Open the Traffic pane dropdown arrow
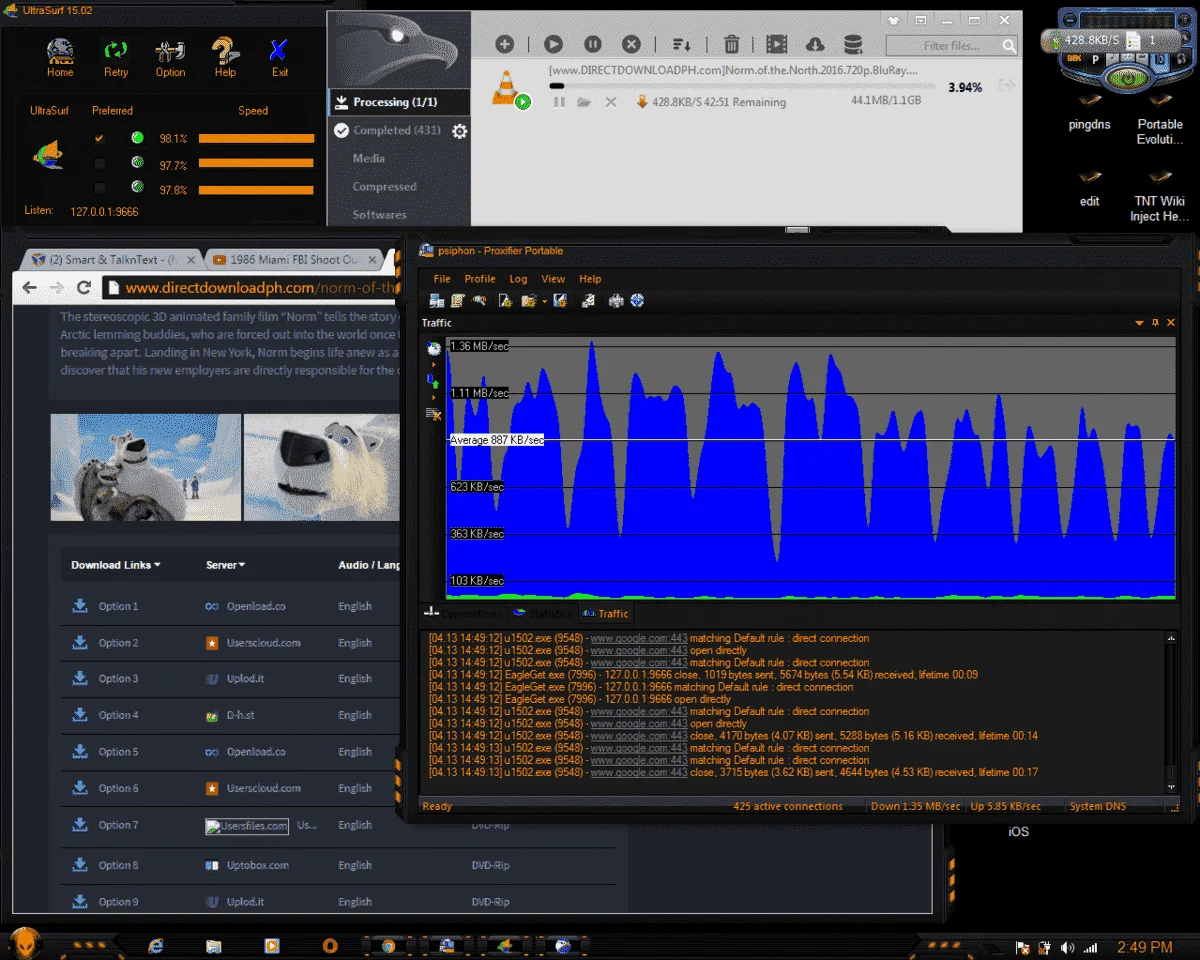 point(1139,323)
